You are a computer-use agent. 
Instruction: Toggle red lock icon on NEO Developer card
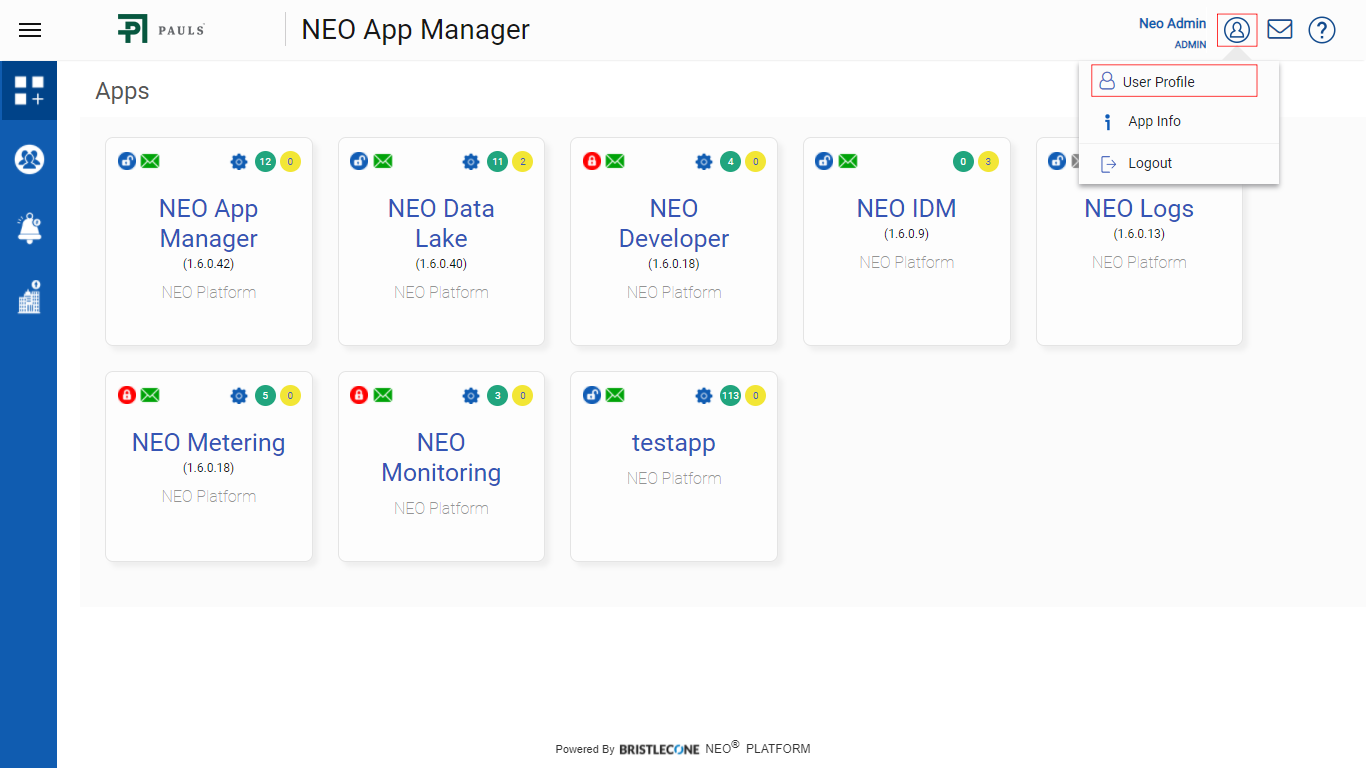tap(592, 161)
